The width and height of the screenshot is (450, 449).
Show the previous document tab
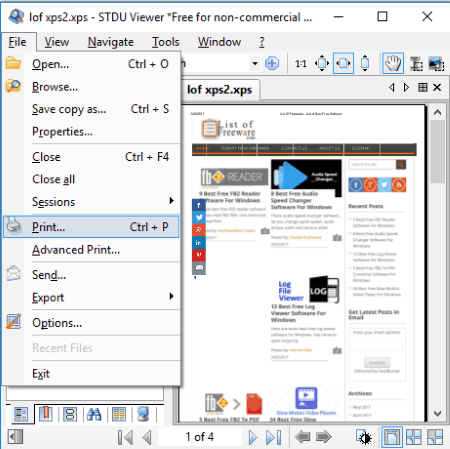tap(392, 87)
